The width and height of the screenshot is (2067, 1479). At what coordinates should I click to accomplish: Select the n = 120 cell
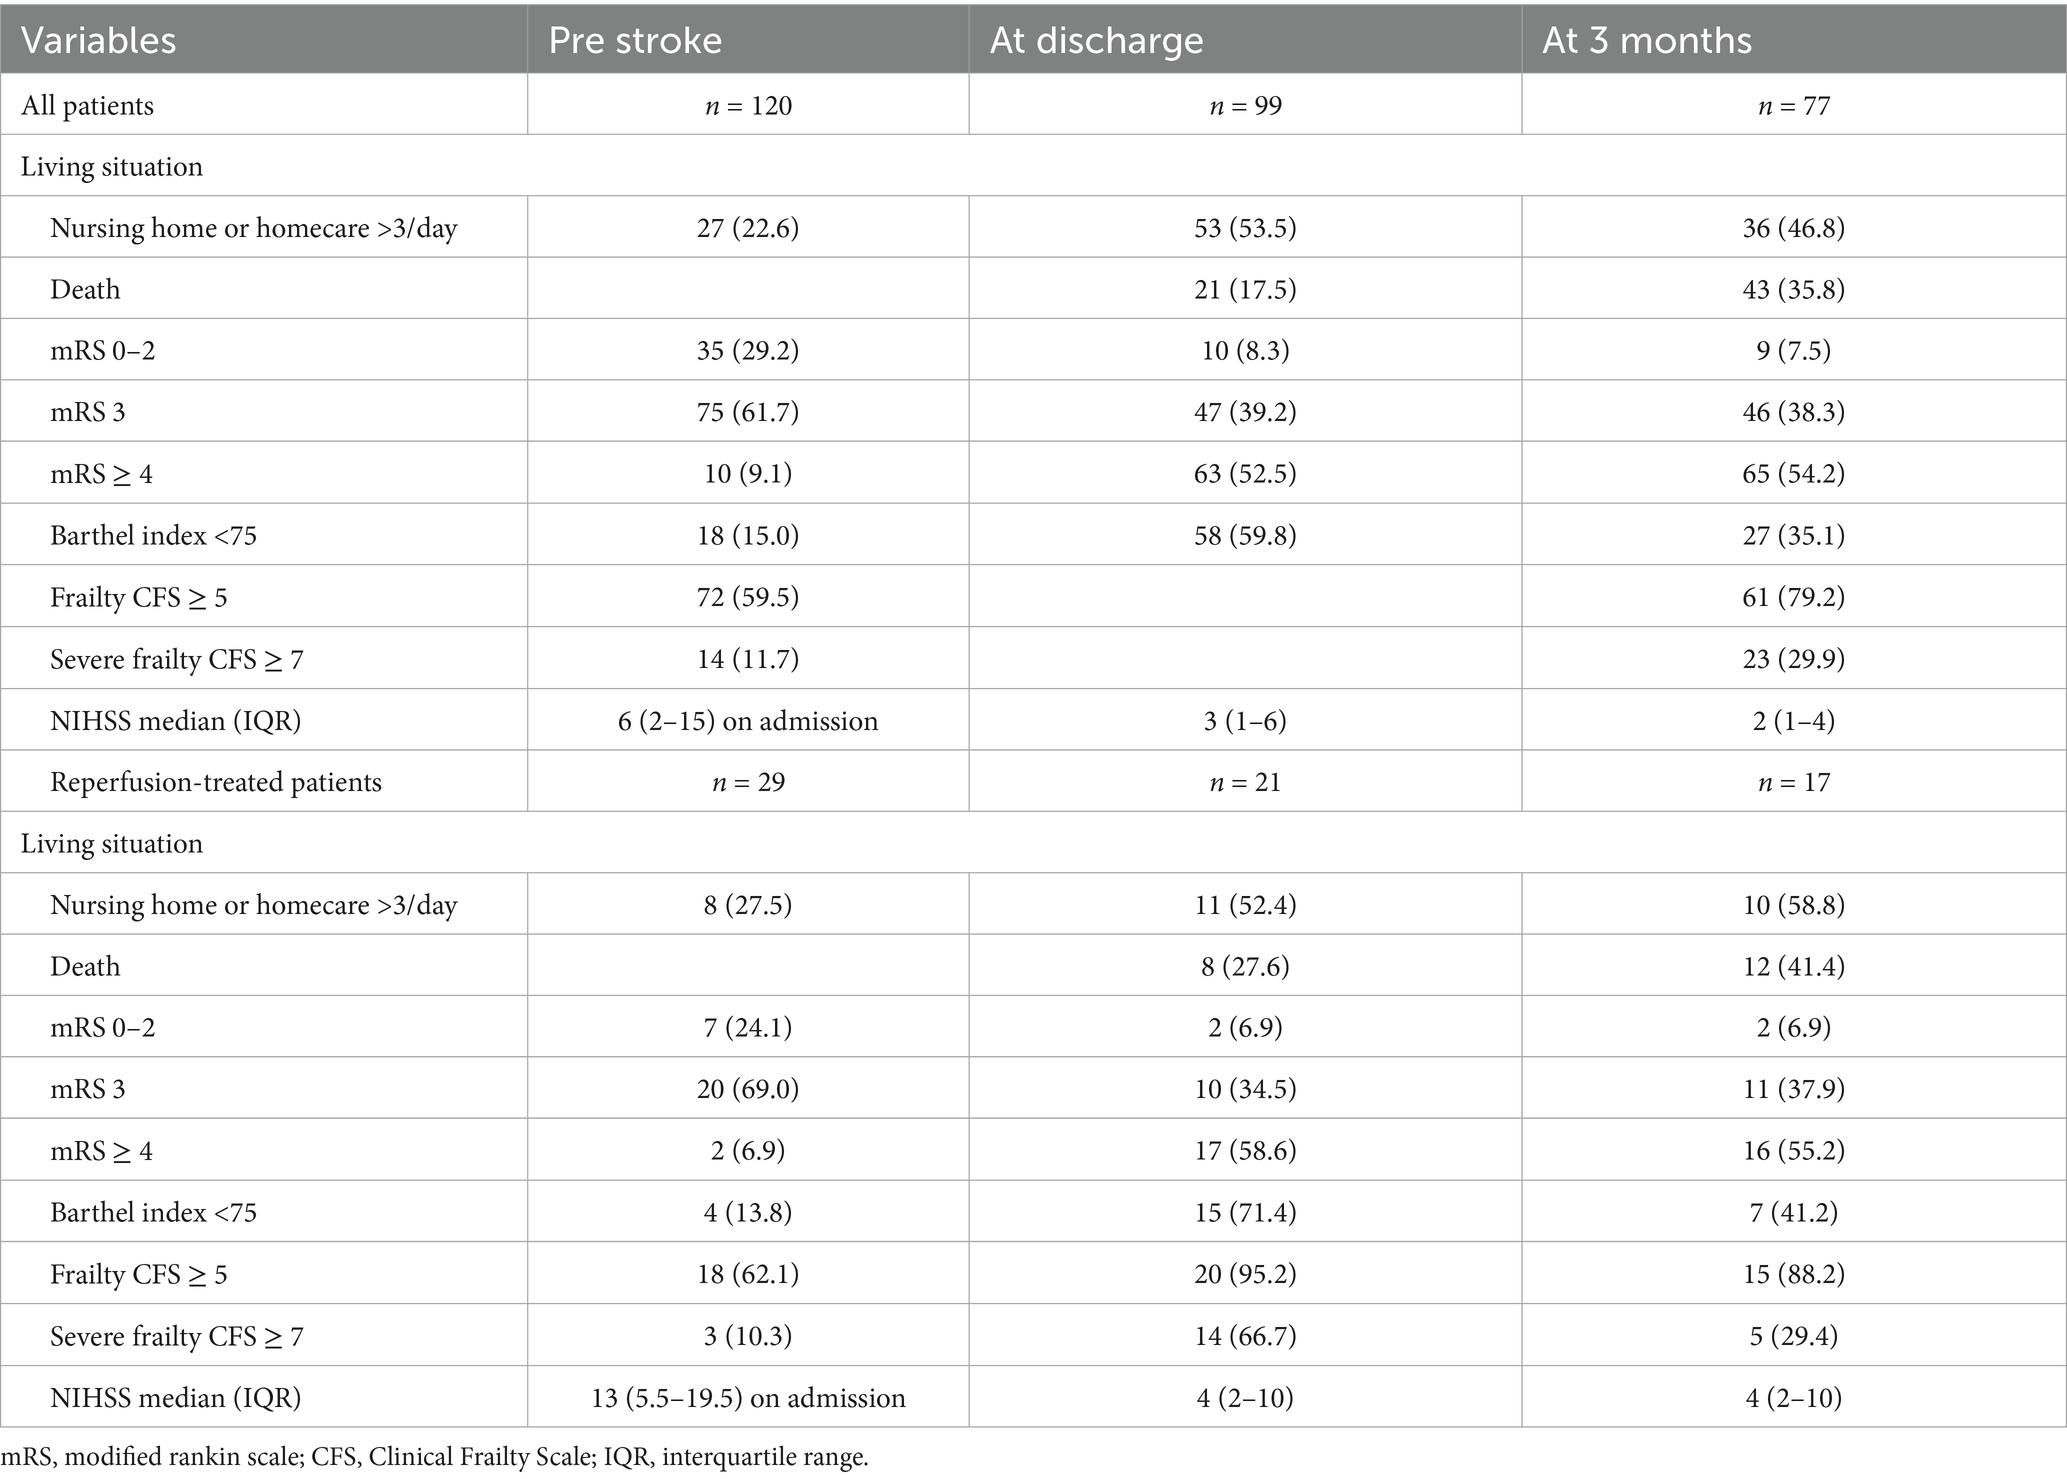748,105
